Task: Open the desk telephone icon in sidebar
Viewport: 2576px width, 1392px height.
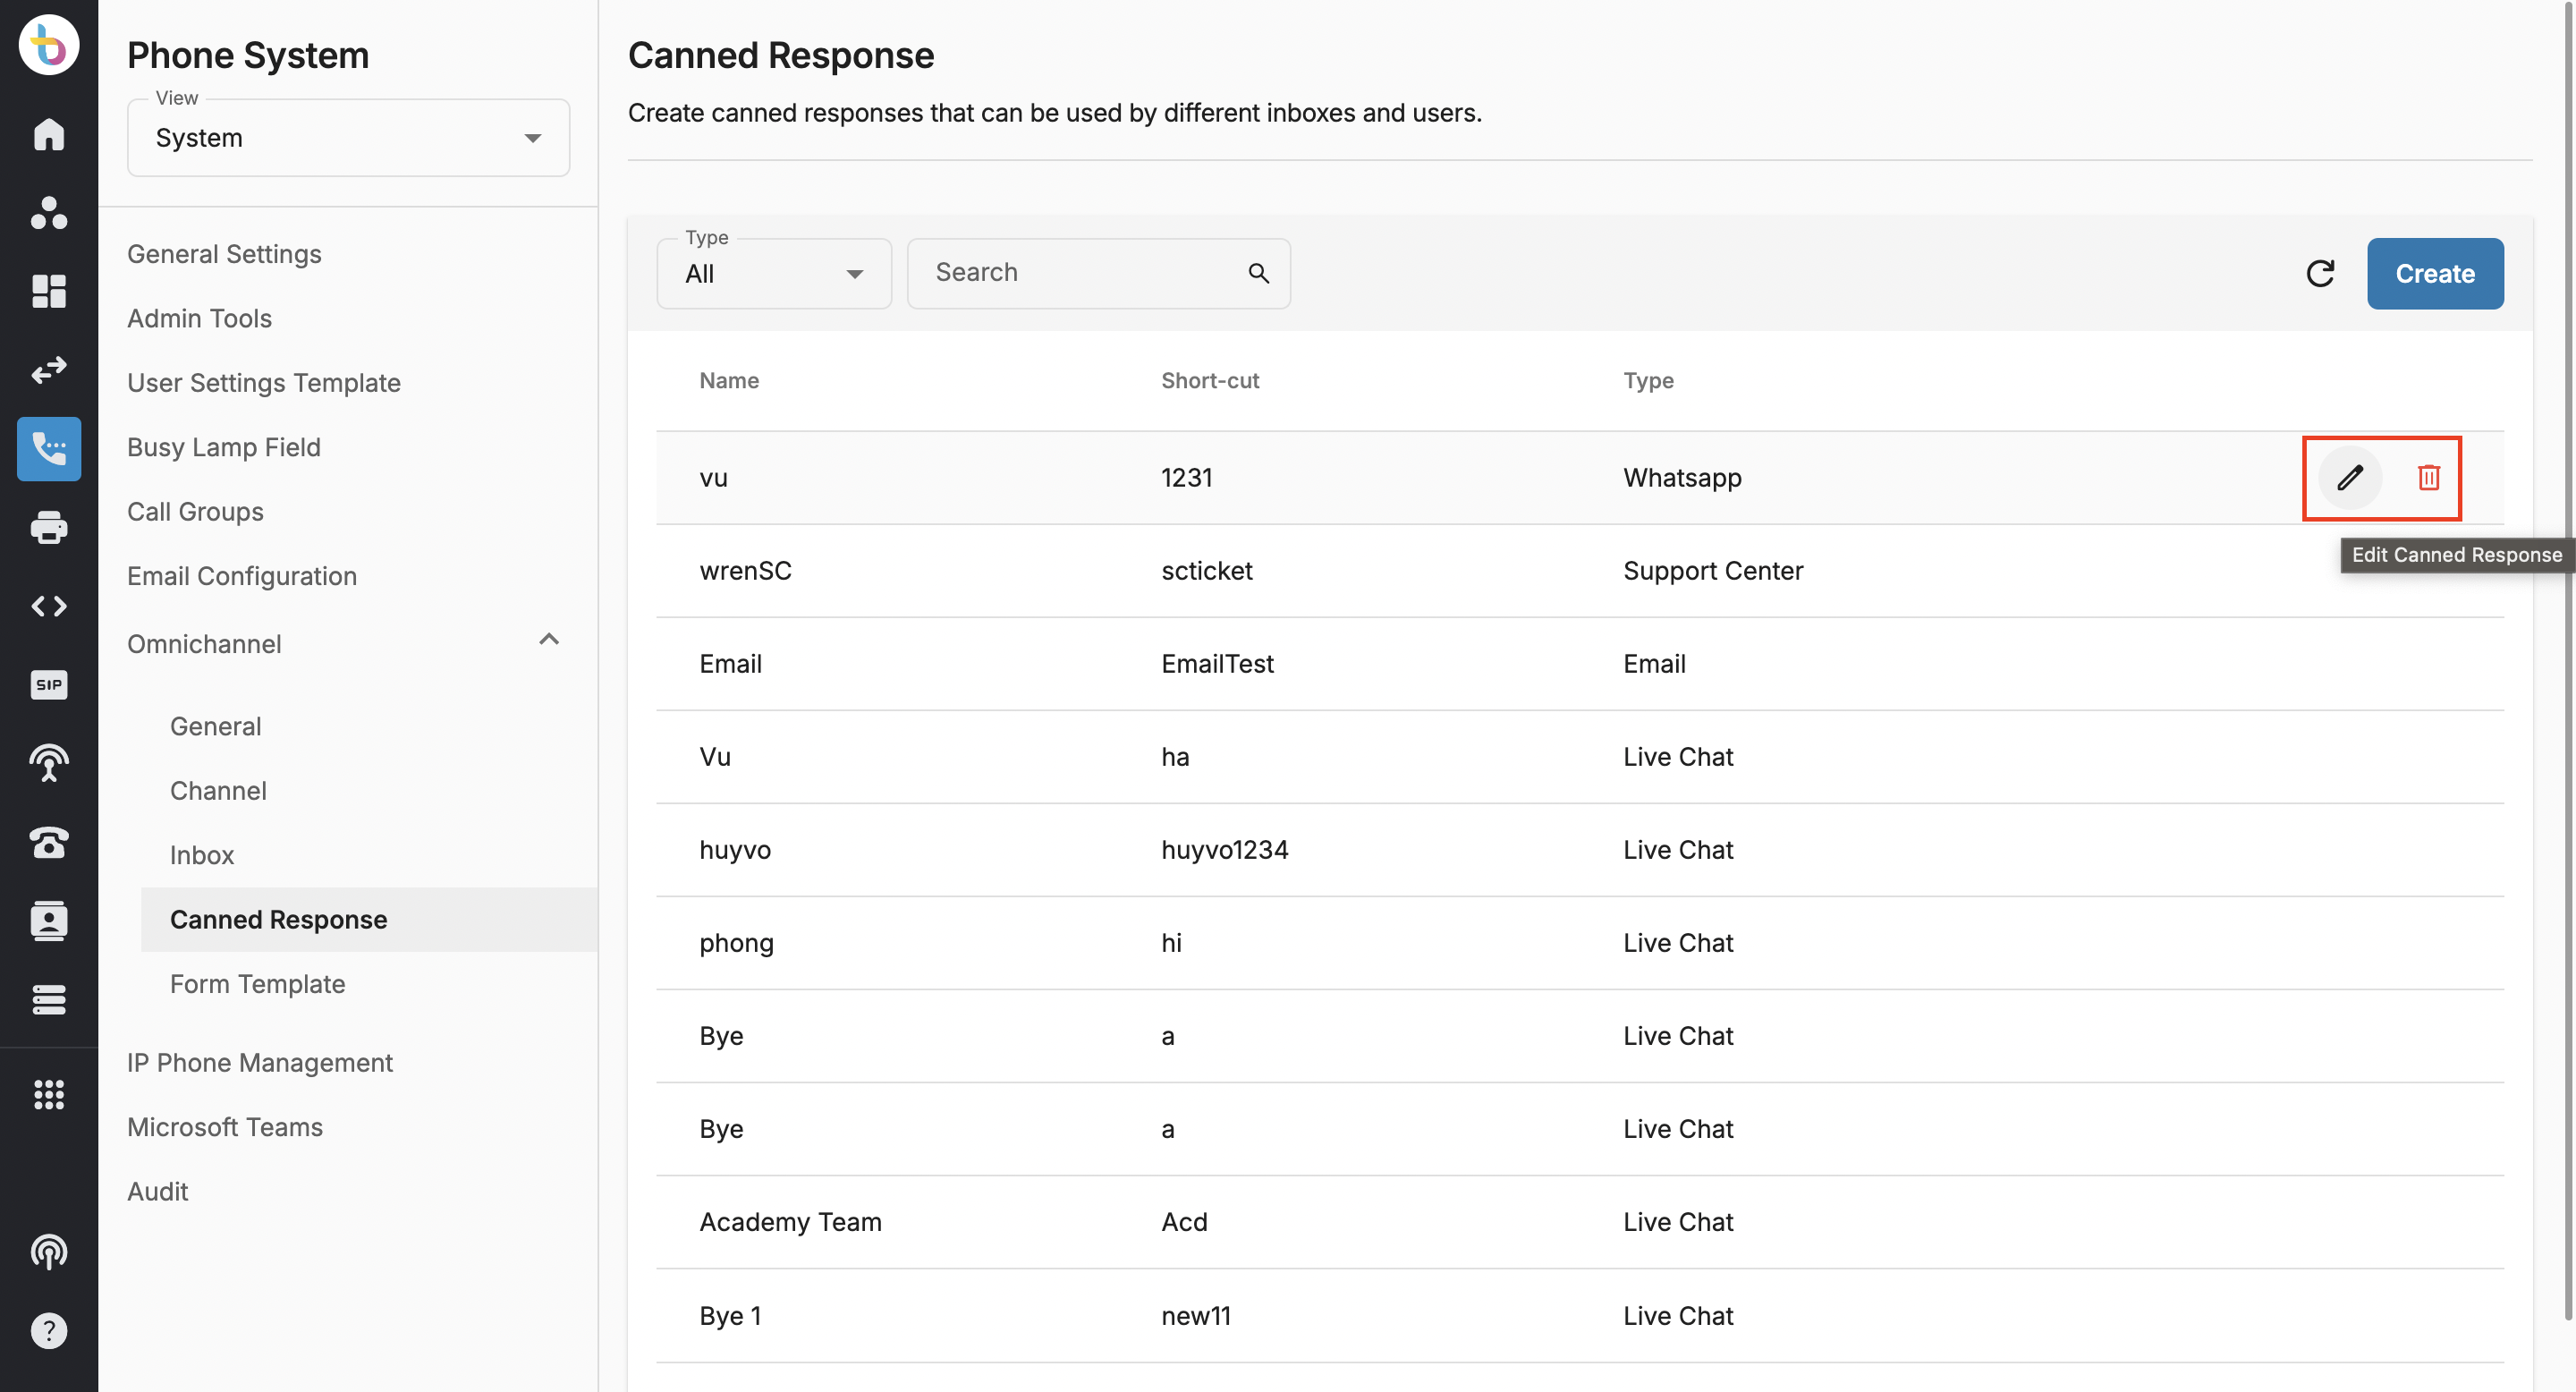Action: pos(48,842)
